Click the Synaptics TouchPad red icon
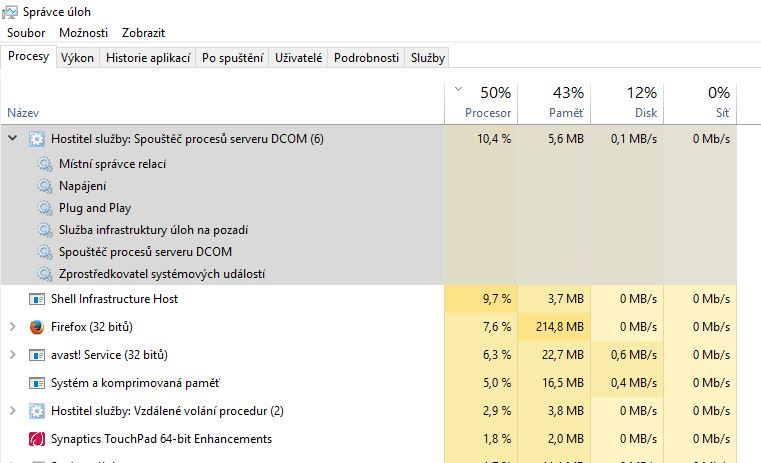The width and height of the screenshot is (761, 463). click(x=37, y=439)
